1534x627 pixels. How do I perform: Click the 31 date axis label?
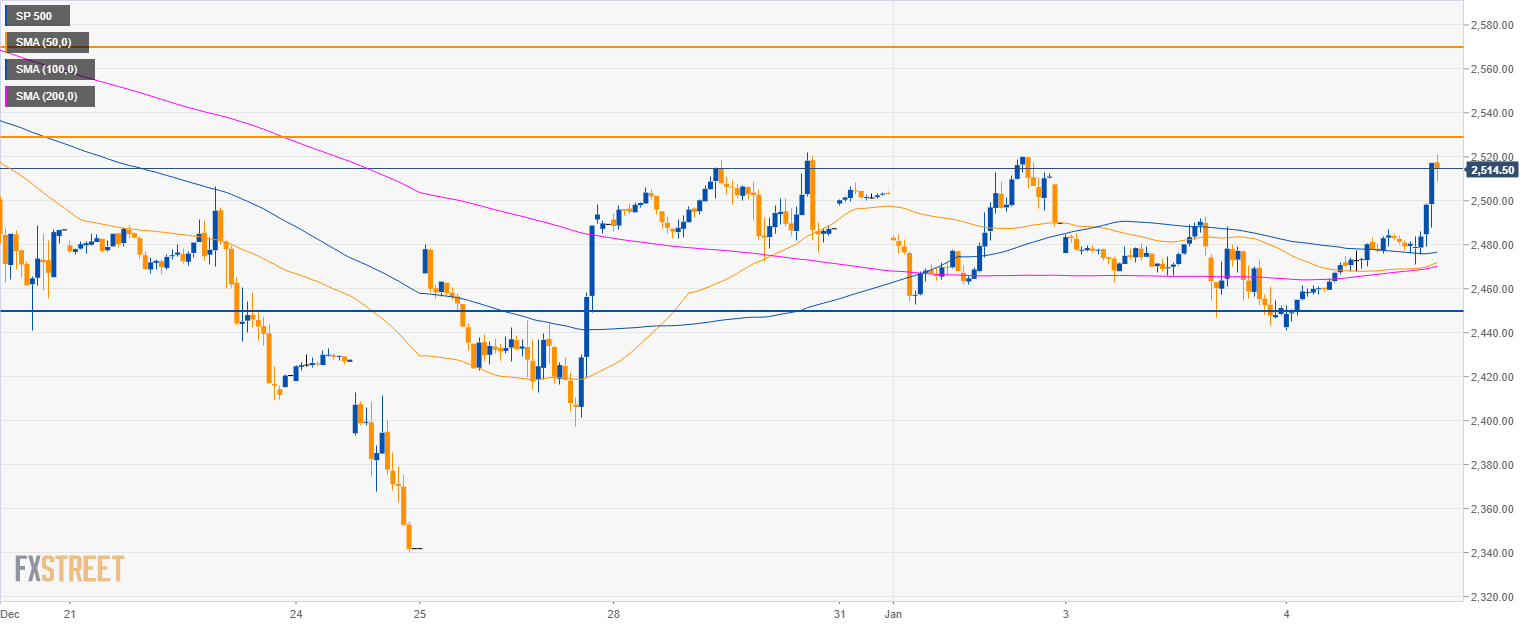pyautogui.click(x=840, y=613)
